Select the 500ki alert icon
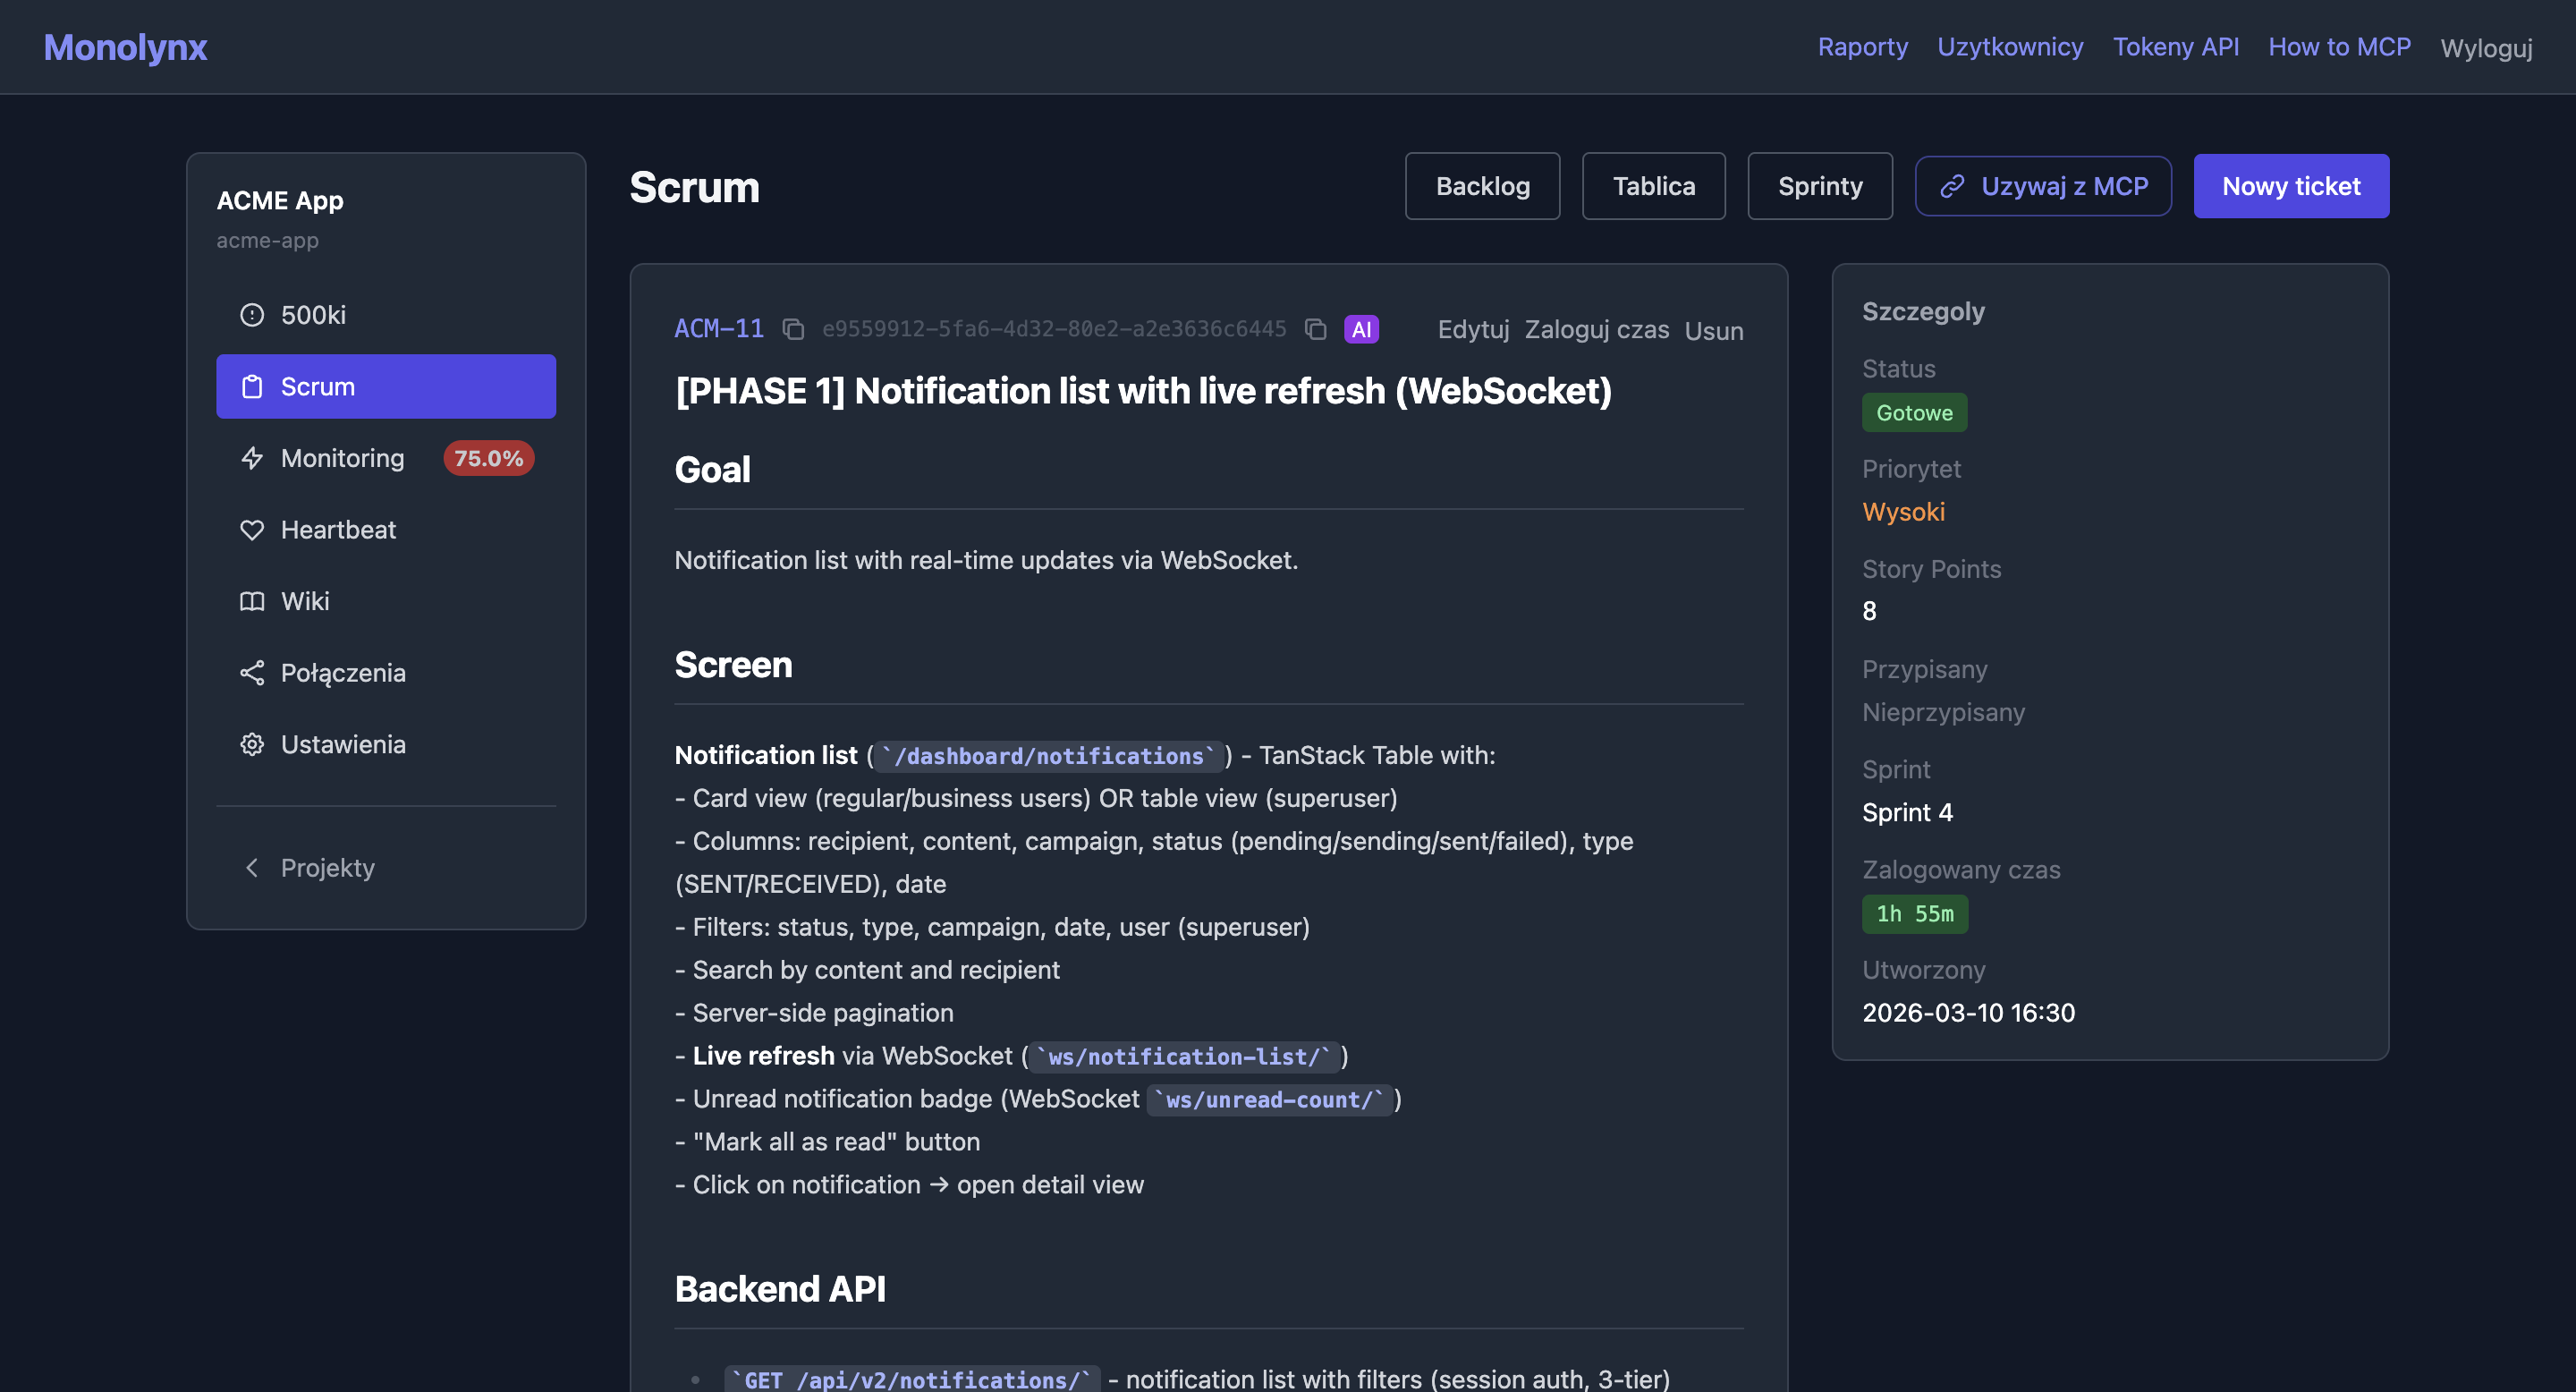 pyautogui.click(x=252, y=314)
